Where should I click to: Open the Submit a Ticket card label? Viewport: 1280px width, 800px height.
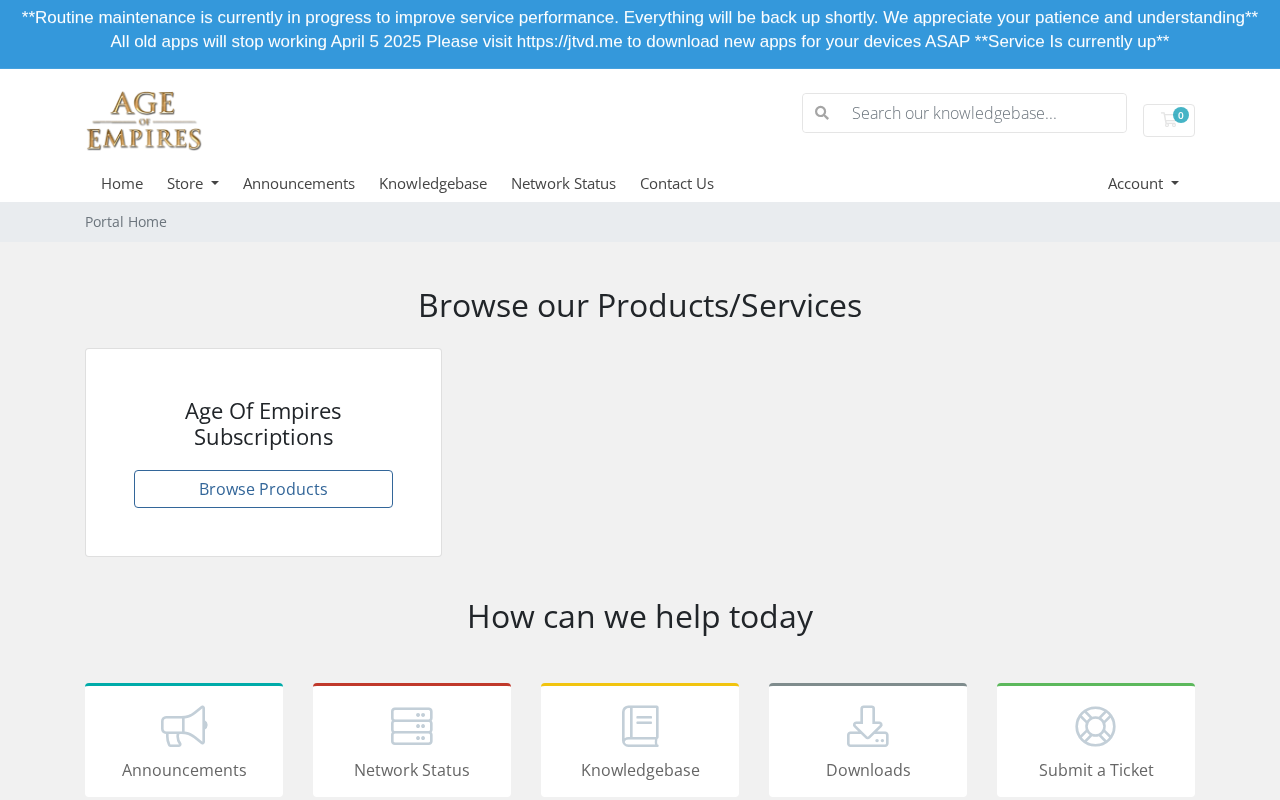[1096, 770]
